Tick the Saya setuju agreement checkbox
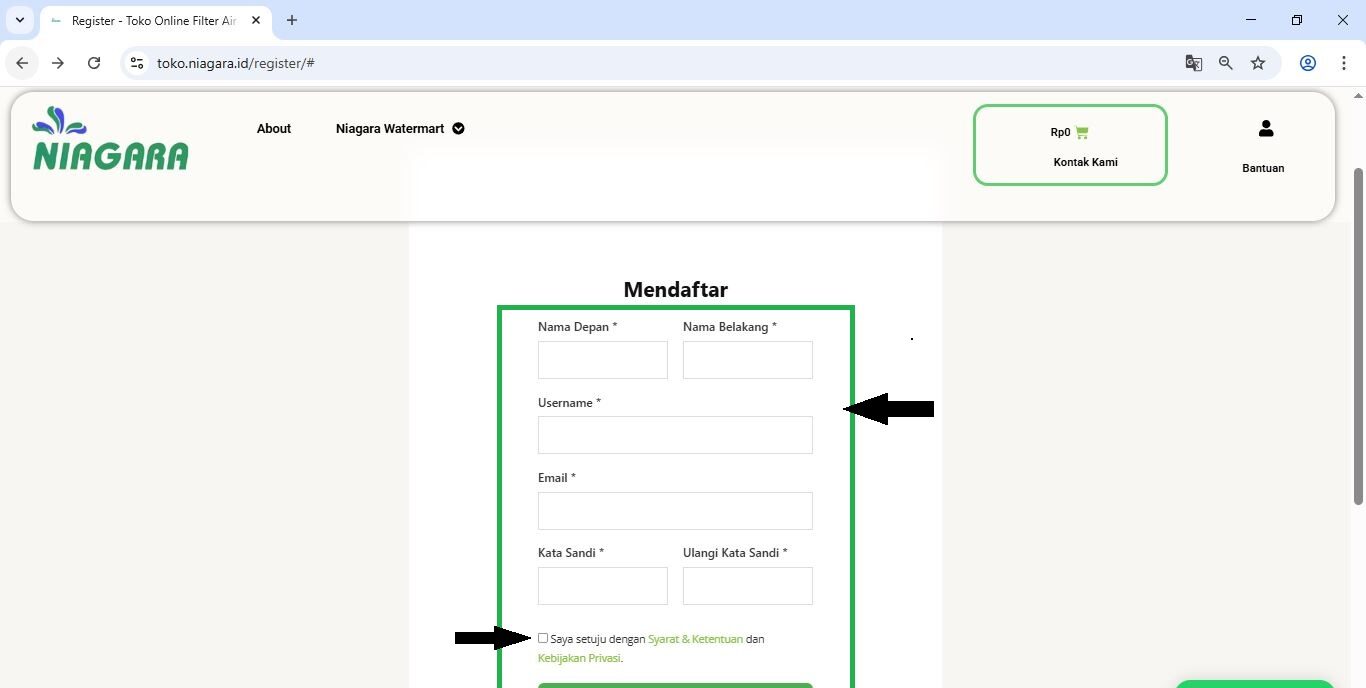Image resolution: width=1366 pixels, height=688 pixels. (x=543, y=638)
